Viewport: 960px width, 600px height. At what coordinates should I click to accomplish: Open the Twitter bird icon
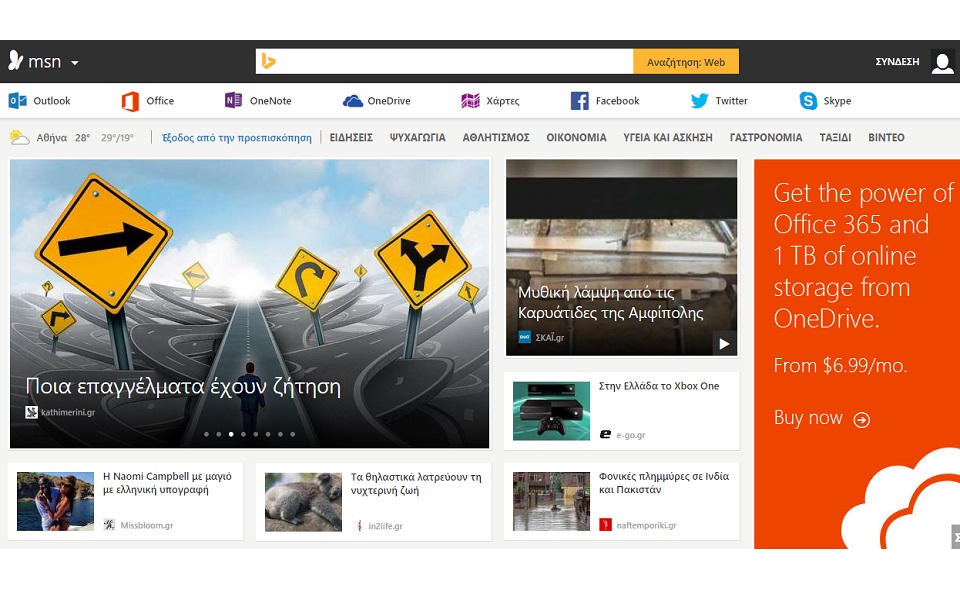[x=699, y=101]
